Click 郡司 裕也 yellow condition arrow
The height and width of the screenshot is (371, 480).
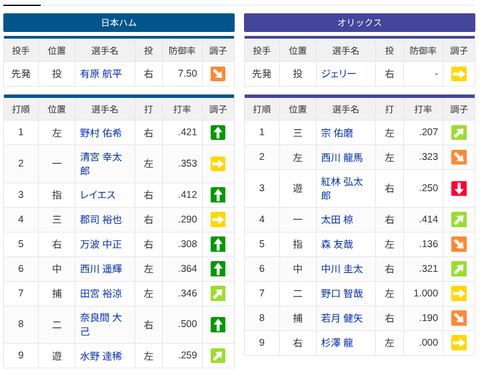pos(218,220)
